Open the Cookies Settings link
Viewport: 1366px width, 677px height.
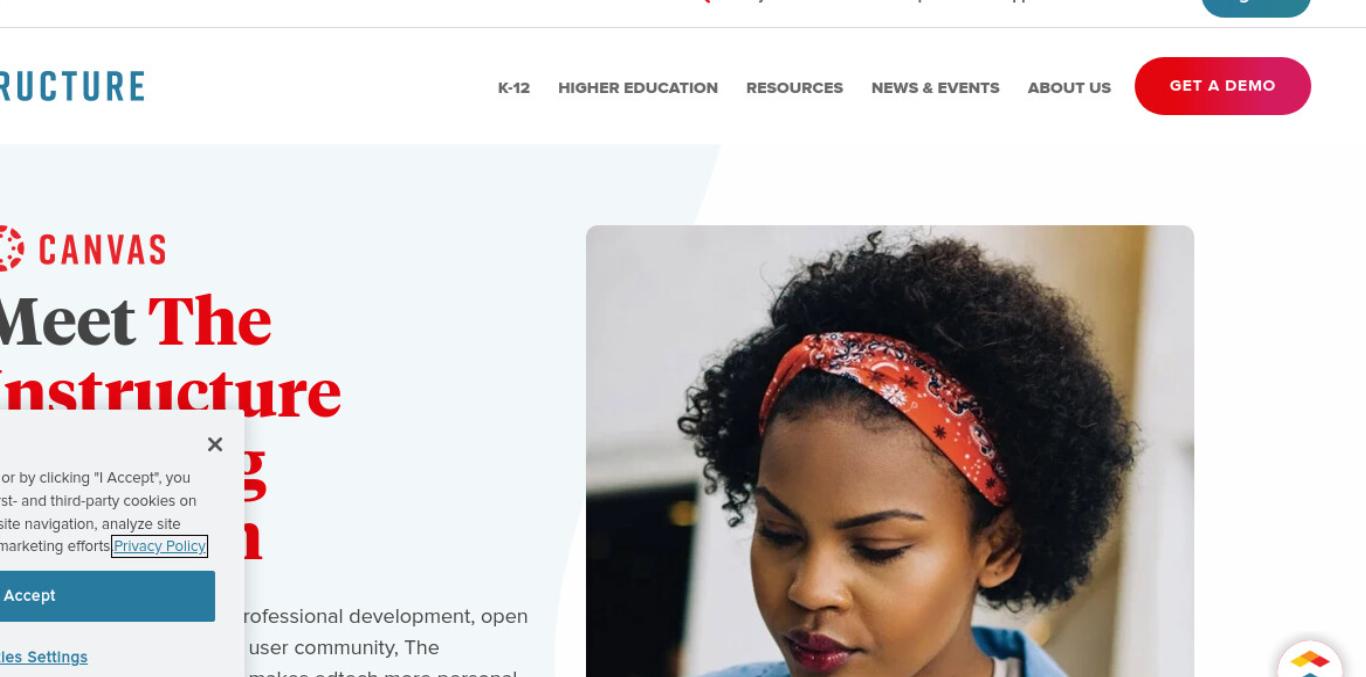point(43,657)
